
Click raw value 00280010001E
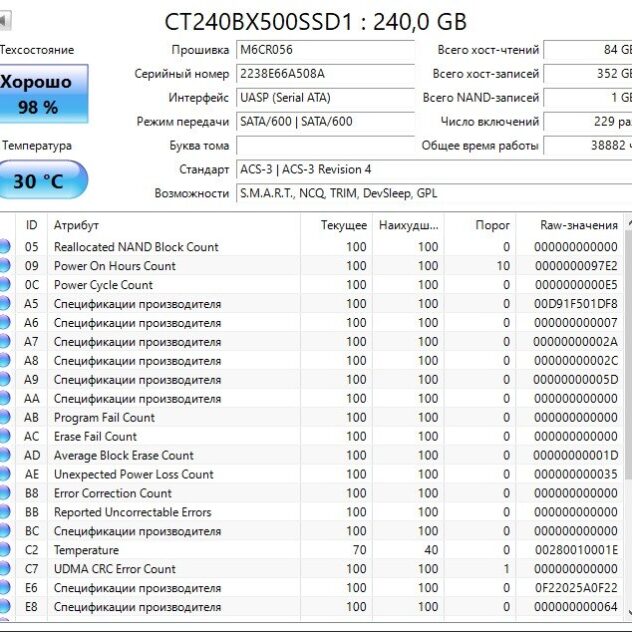pyautogui.click(x=576, y=550)
